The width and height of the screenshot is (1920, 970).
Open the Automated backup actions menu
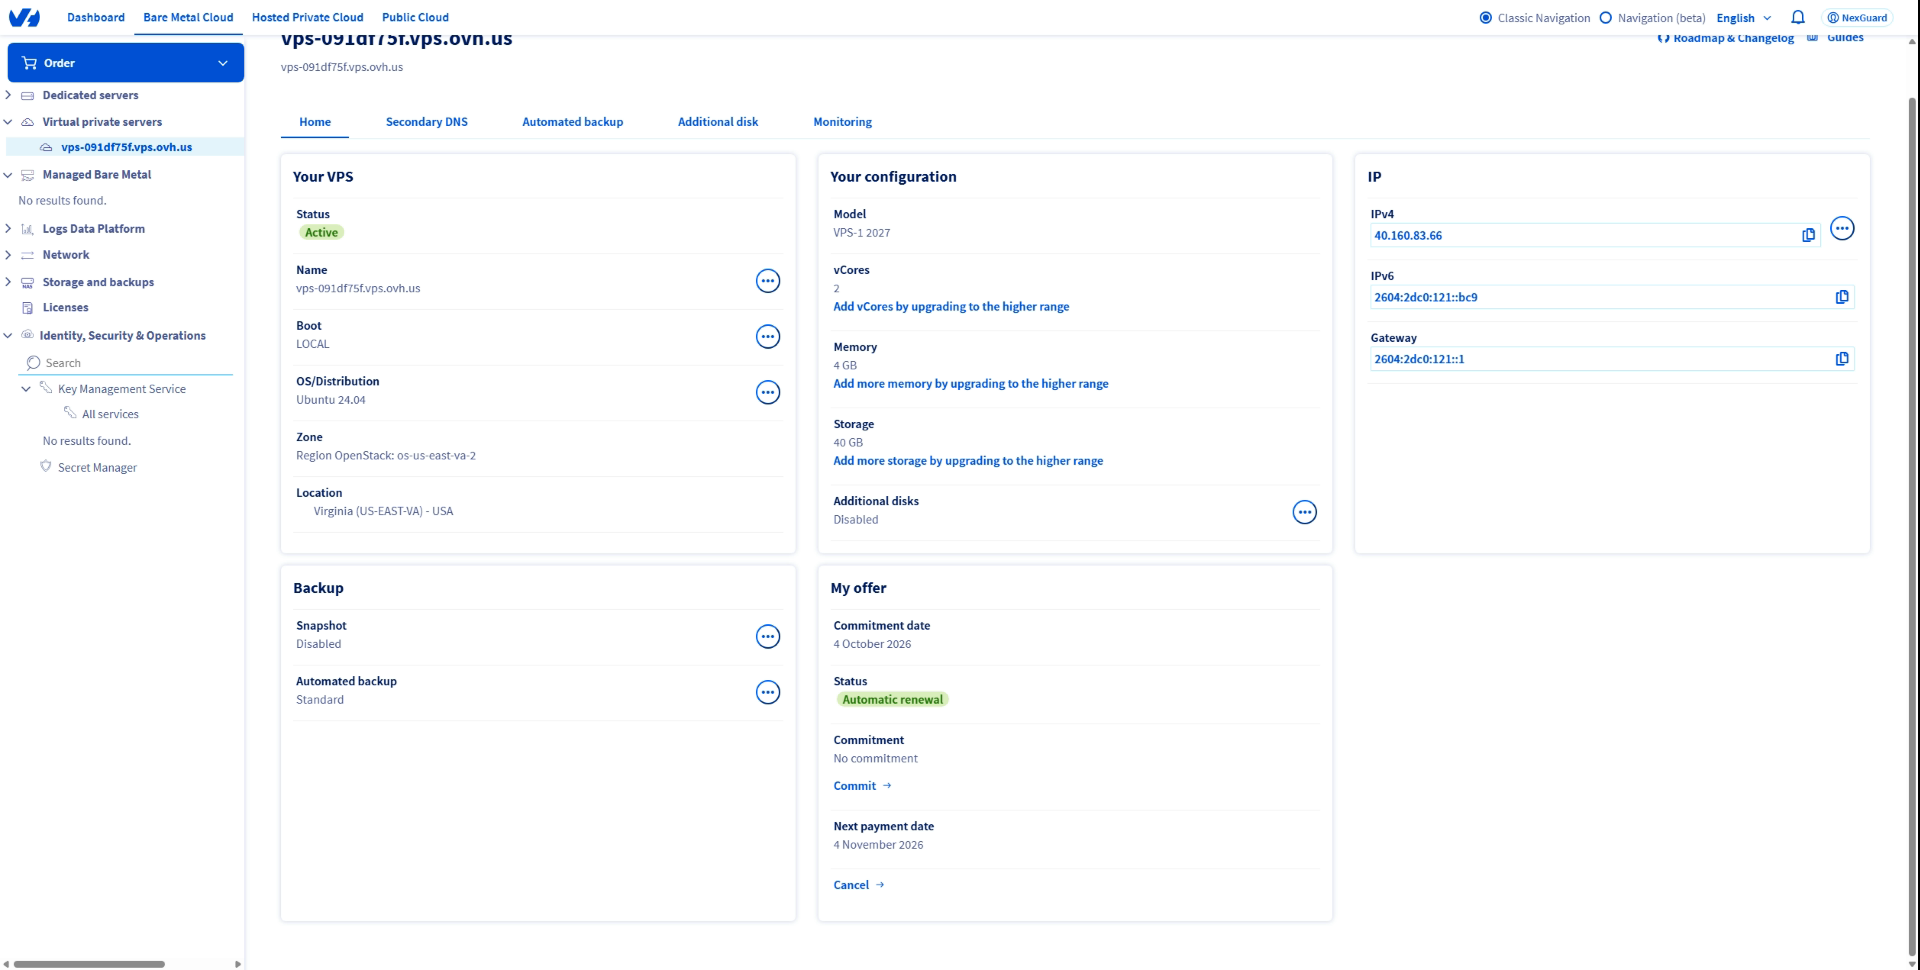click(x=768, y=693)
